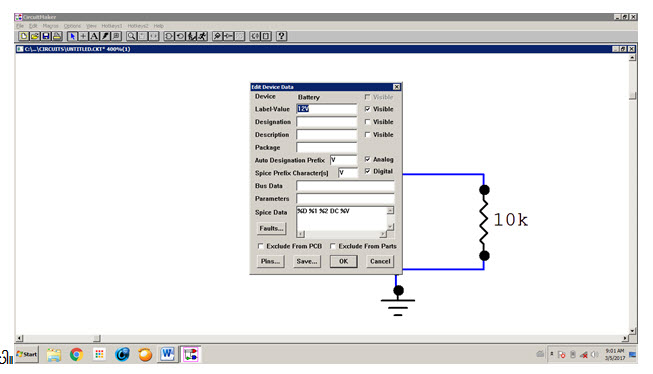Close the Edit Device Data dialog
The width and height of the screenshot is (653, 374).
(x=396, y=87)
